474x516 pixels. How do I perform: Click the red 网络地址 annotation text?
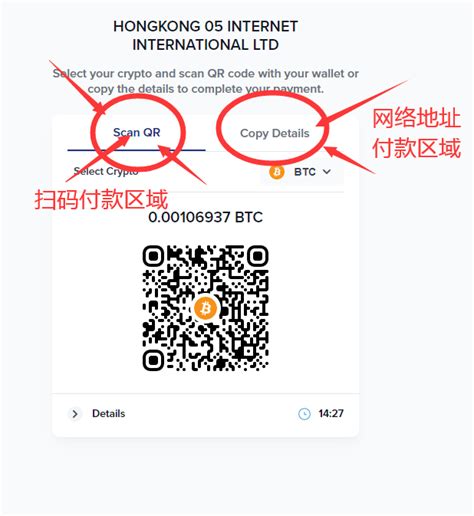click(416, 119)
